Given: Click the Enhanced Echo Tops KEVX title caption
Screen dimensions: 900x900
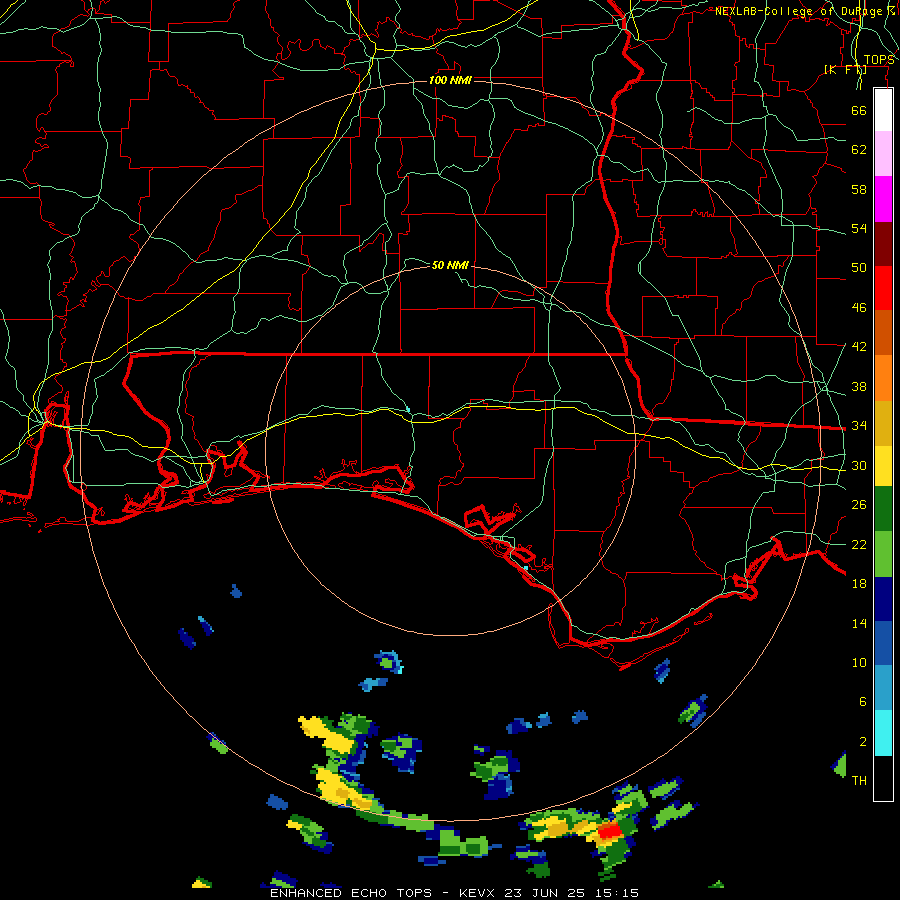Looking at the screenshot, I should (x=454, y=893).
